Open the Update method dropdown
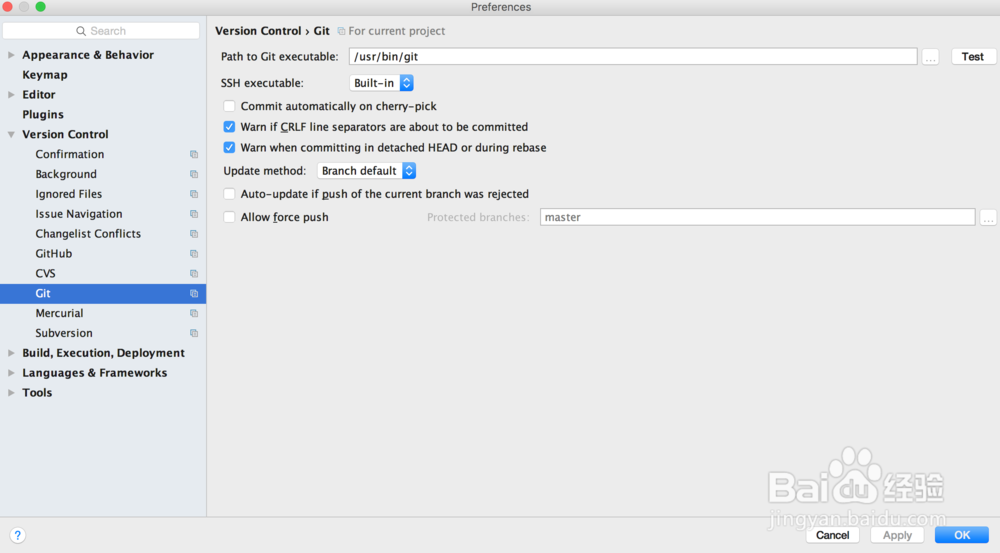The image size is (1000, 553). (x=366, y=171)
